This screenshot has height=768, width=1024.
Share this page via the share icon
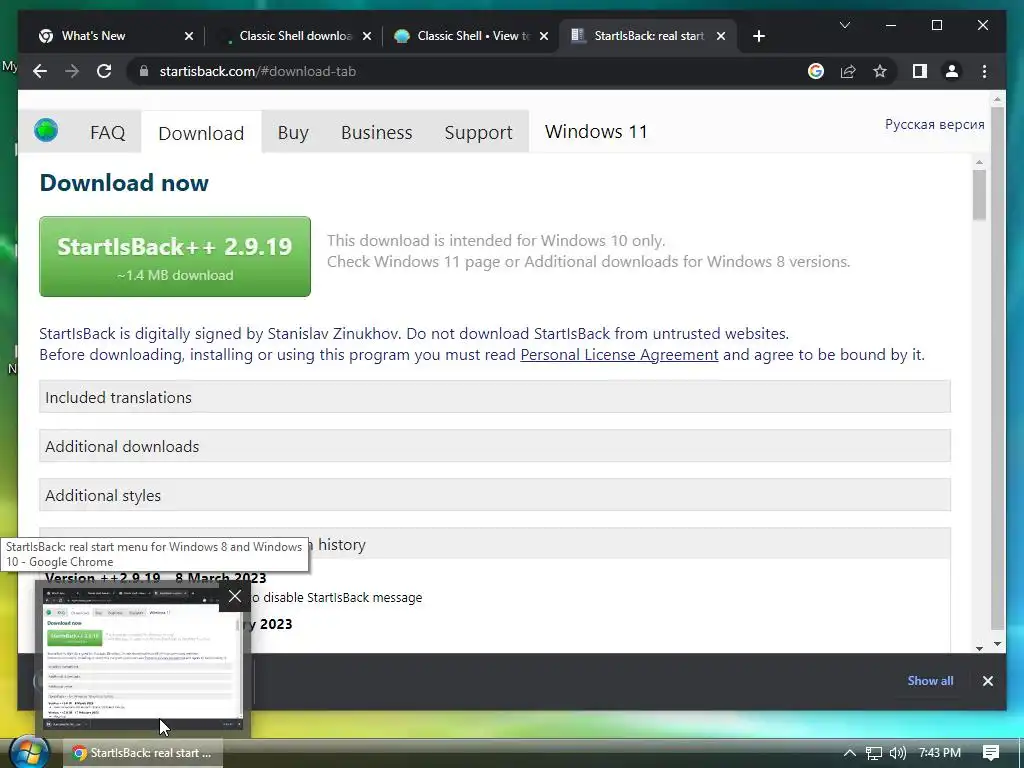point(848,71)
